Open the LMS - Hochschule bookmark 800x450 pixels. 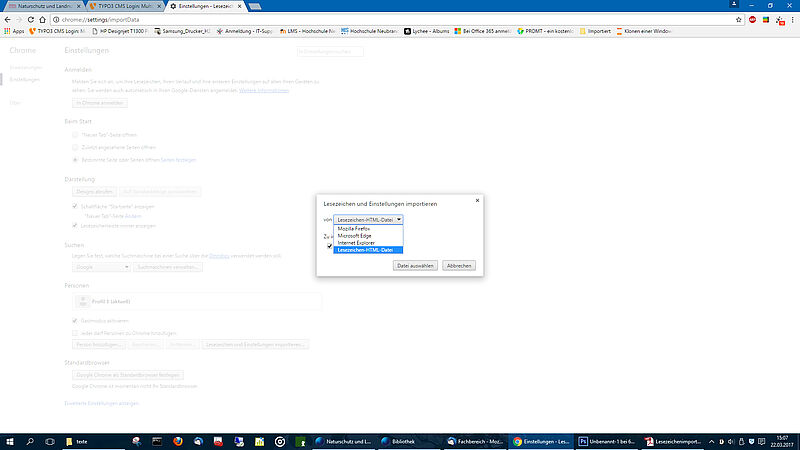click(x=307, y=31)
